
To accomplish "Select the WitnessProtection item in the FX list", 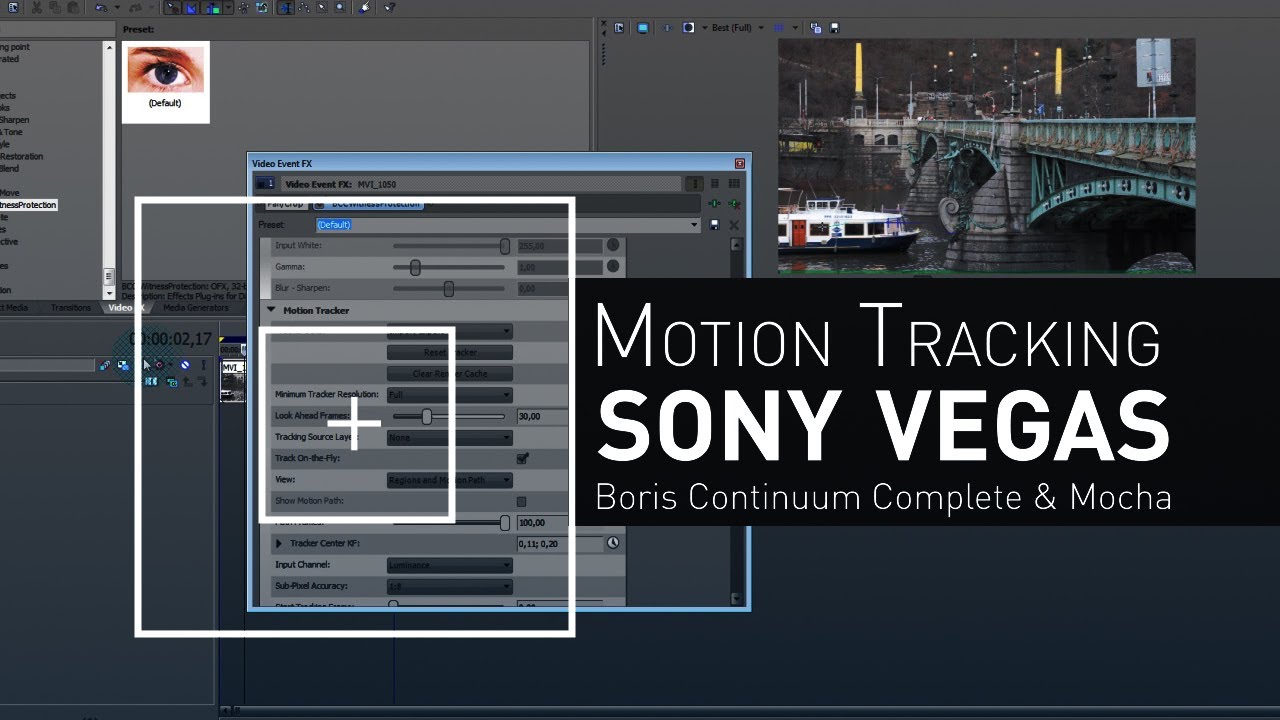I will pos(28,205).
